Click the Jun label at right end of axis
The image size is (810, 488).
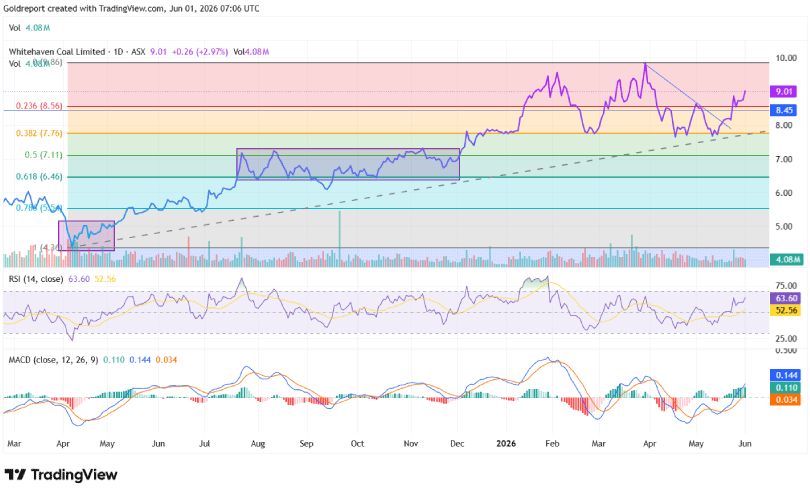(x=745, y=444)
